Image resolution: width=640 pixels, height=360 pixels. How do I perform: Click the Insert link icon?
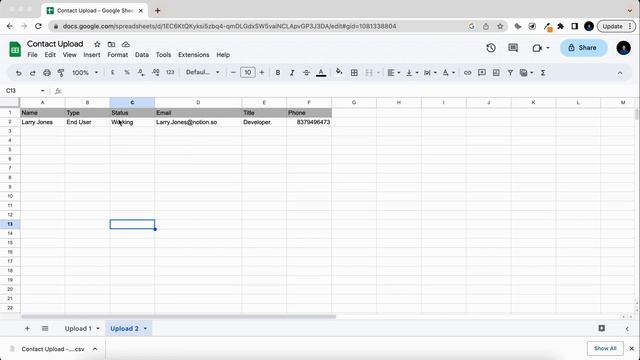point(467,73)
